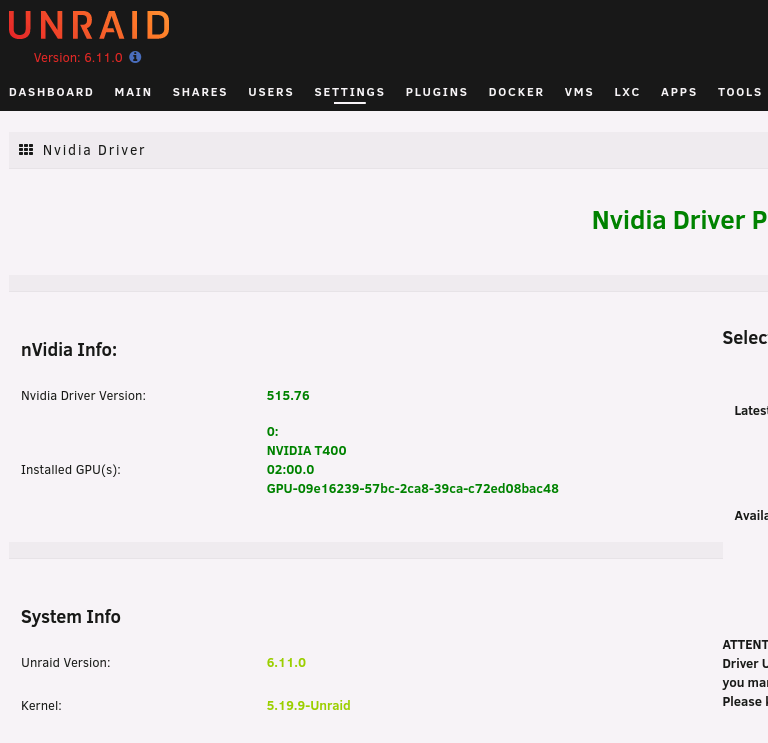Click the driver version value 515.76
The image size is (768, 743).
click(x=288, y=396)
